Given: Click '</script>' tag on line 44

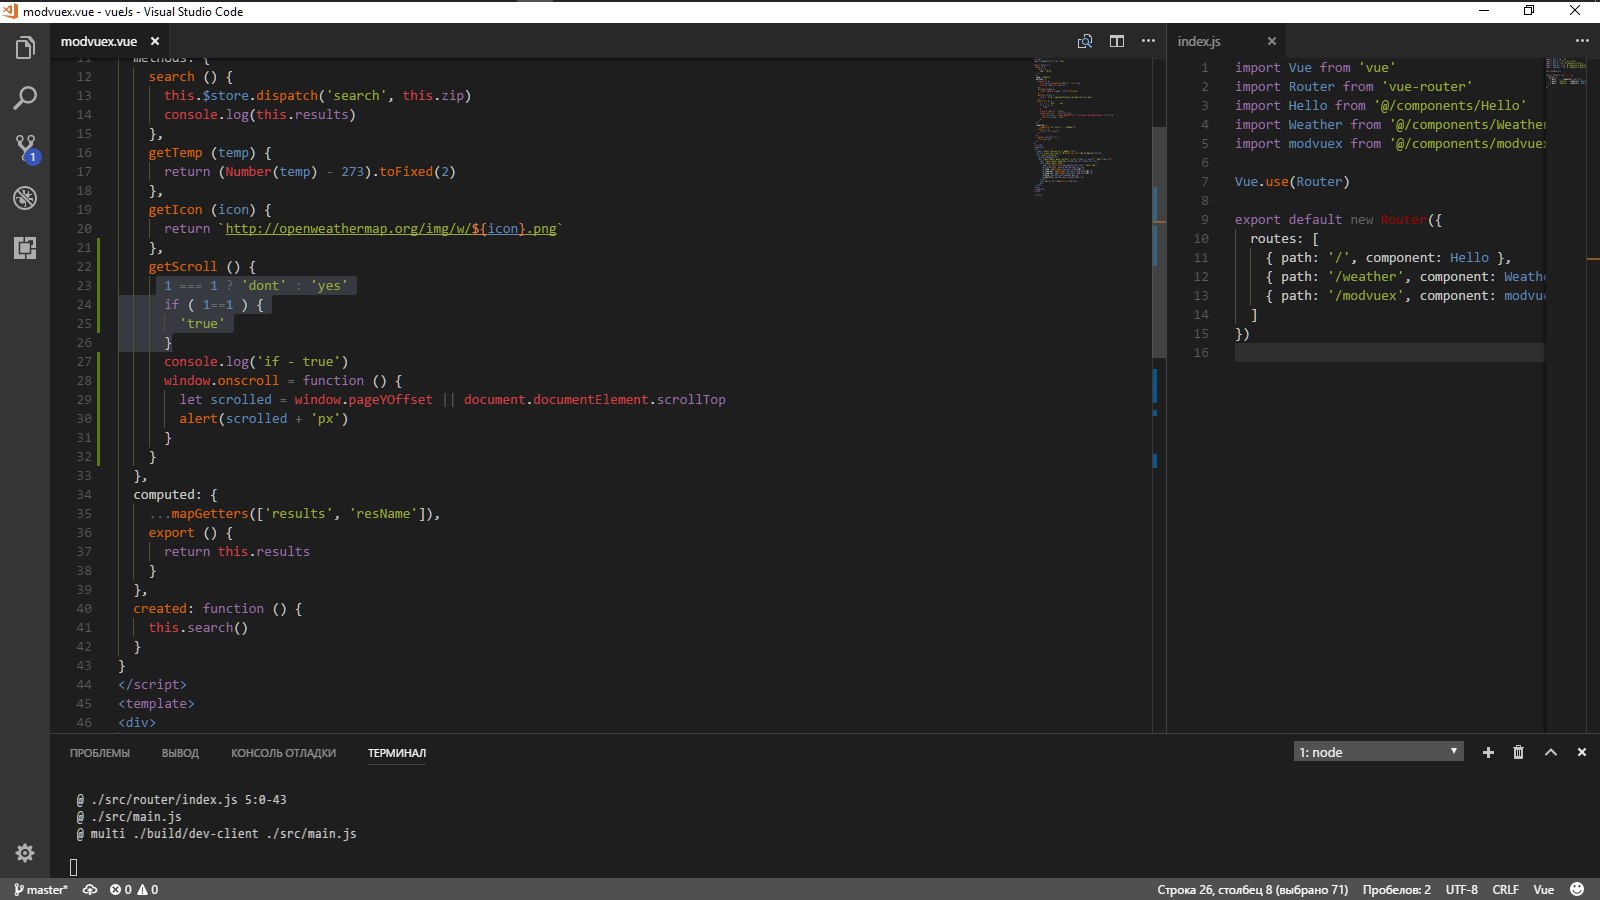Looking at the screenshot, I should pos(153,684).
